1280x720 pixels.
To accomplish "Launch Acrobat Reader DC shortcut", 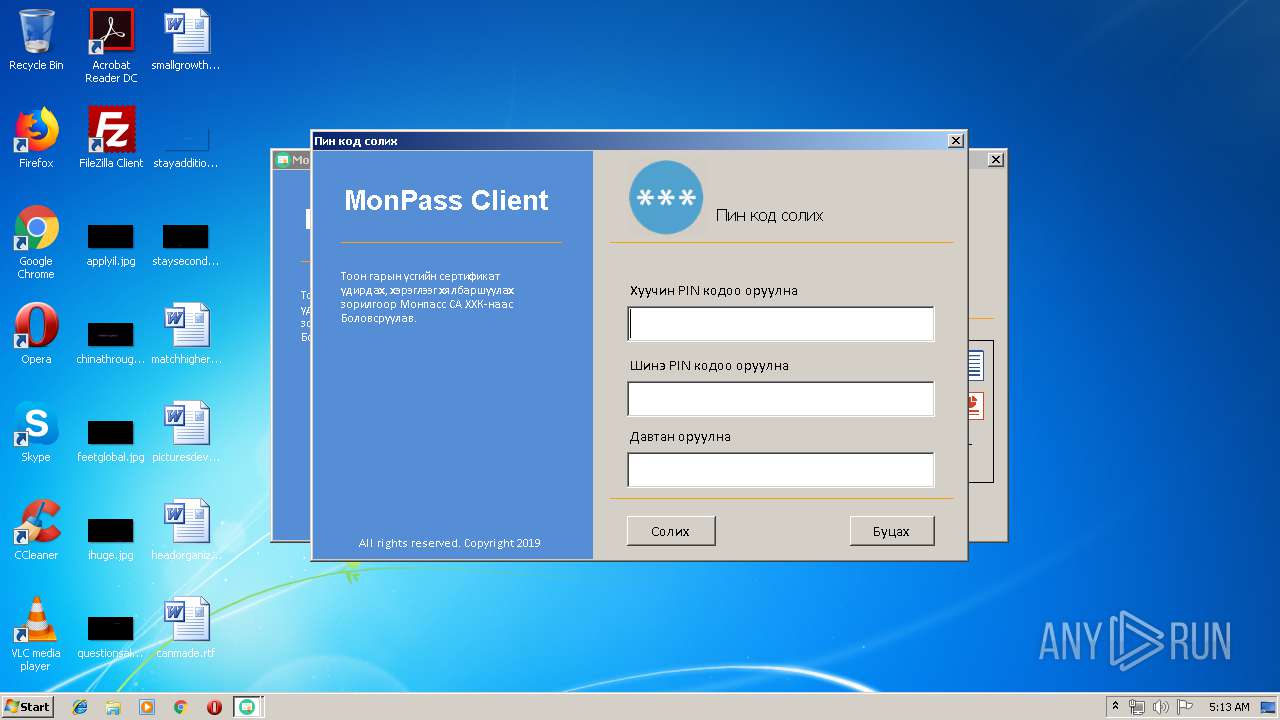I will pos(111,46).
